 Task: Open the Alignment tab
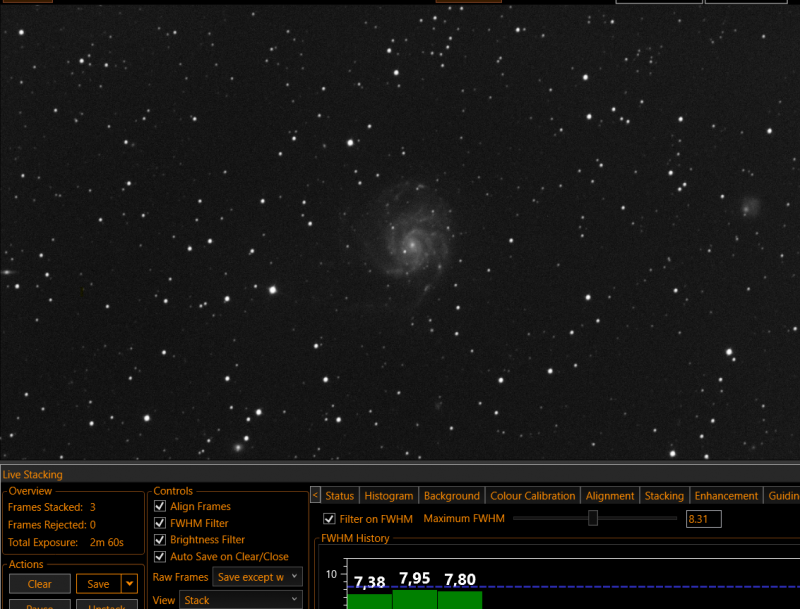[610, 496]
